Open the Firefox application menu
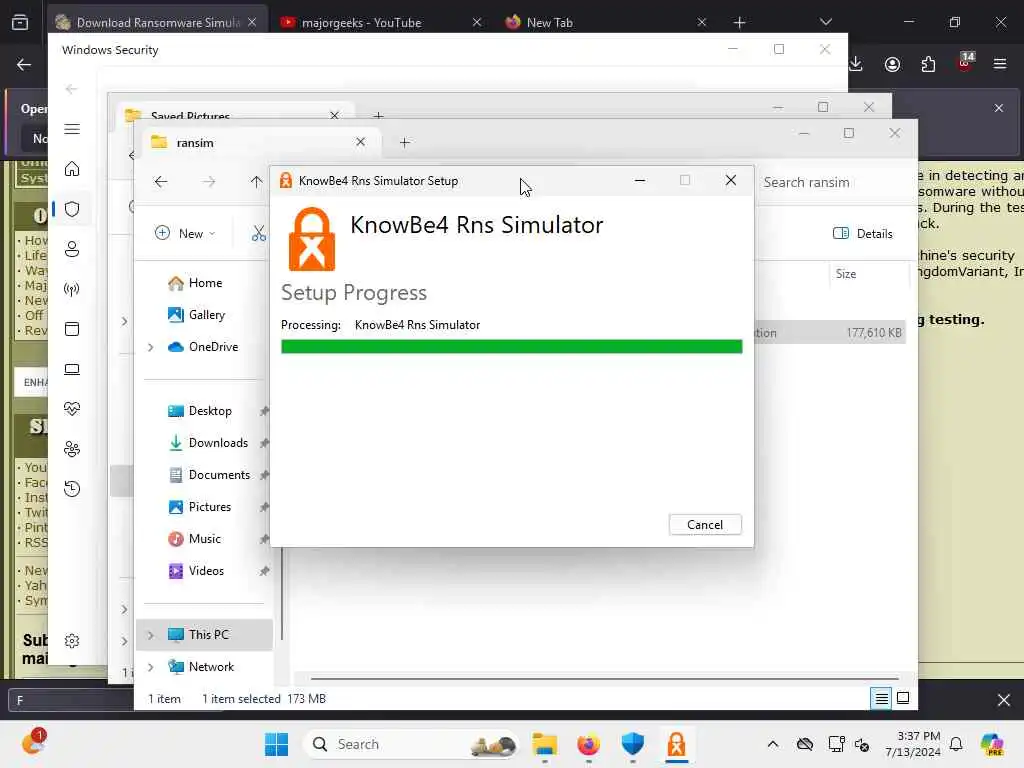 (x=1000, y=64)
